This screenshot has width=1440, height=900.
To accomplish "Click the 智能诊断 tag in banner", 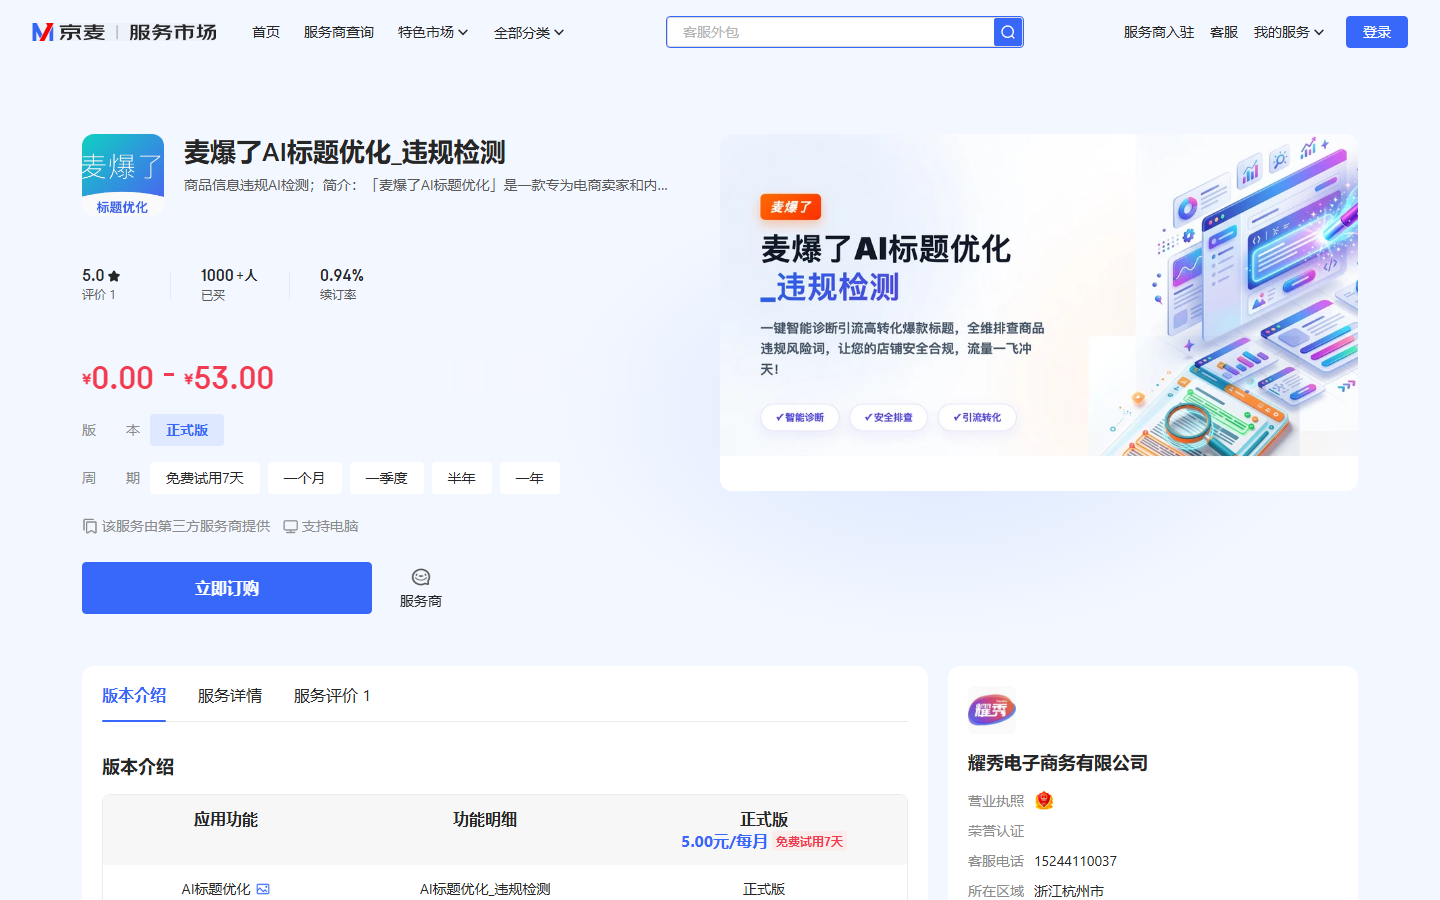I will 800,417.
